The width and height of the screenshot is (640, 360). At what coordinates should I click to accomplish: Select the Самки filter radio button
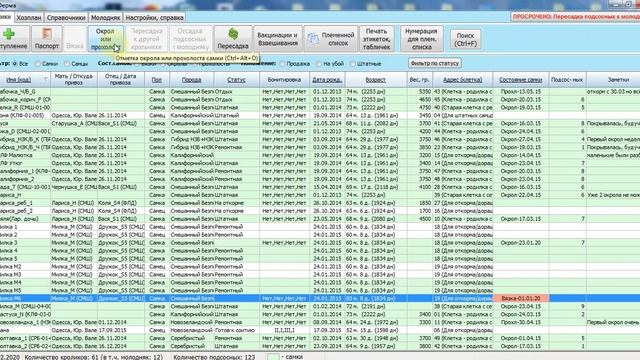click(38, 64)
